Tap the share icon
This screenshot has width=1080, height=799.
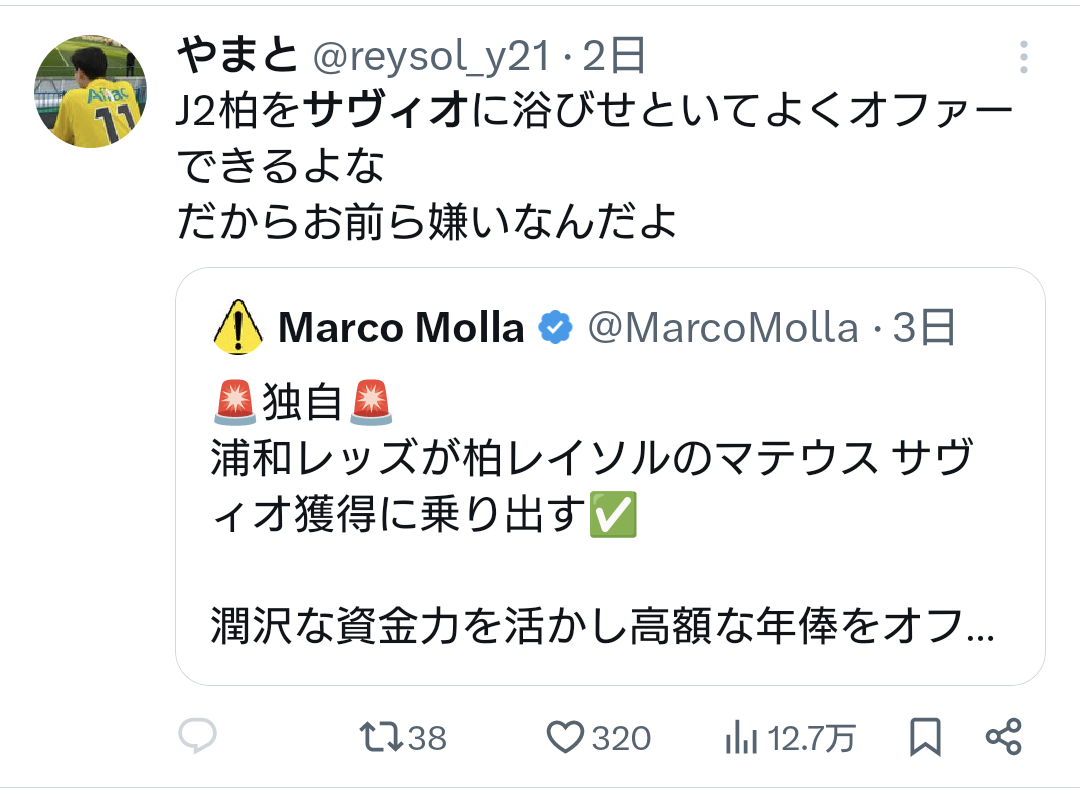click(x=1003, y=738)
